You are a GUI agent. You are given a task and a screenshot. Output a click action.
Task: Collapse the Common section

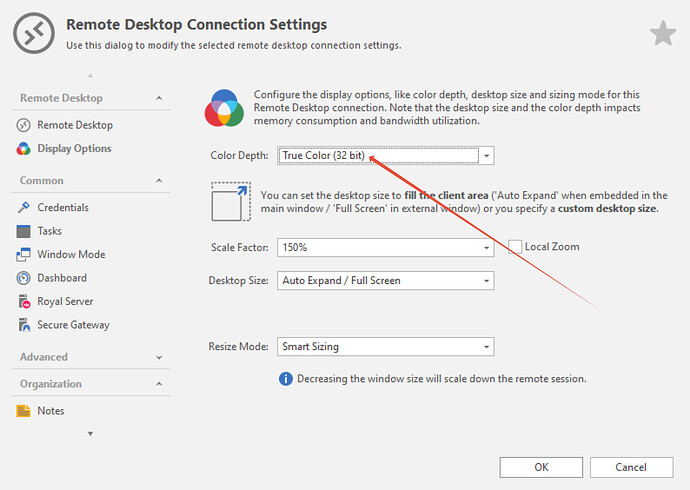[x=159, y=181]
